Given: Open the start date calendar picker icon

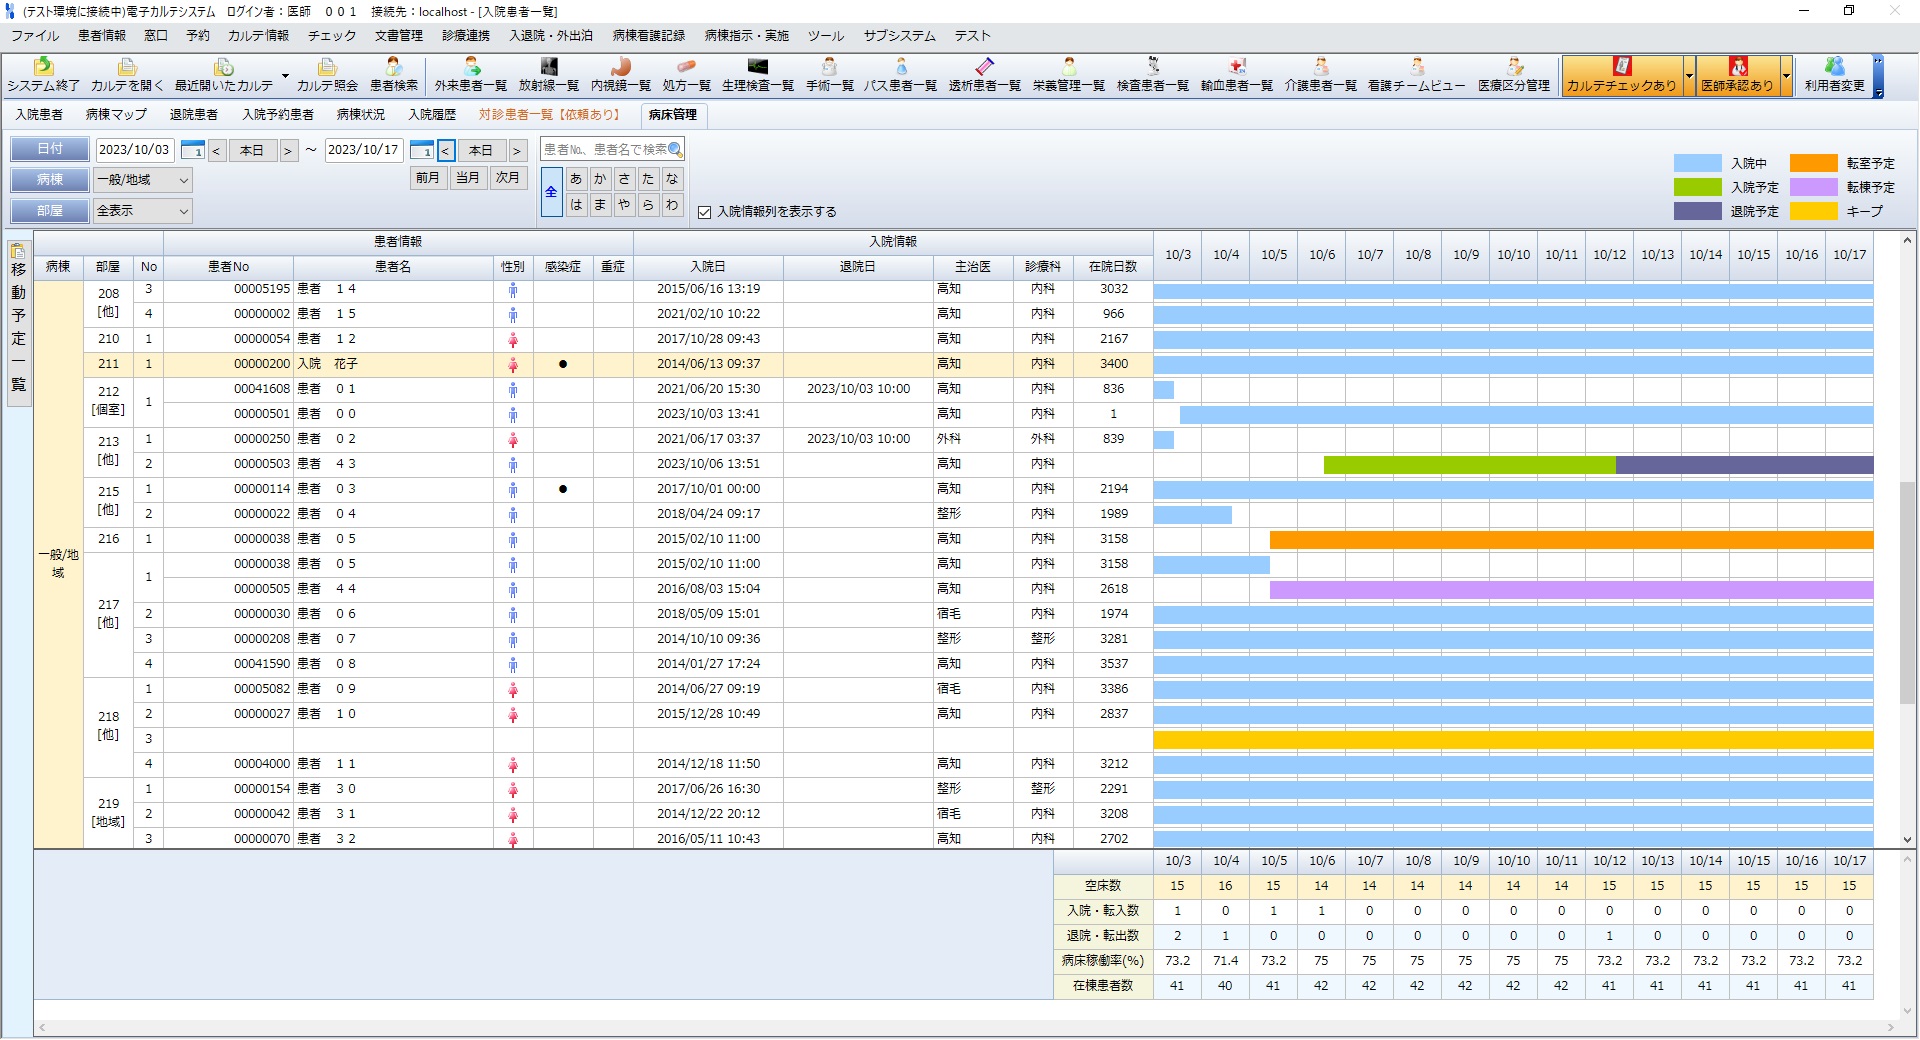Looking at the screenshot, I should point(193,150).
